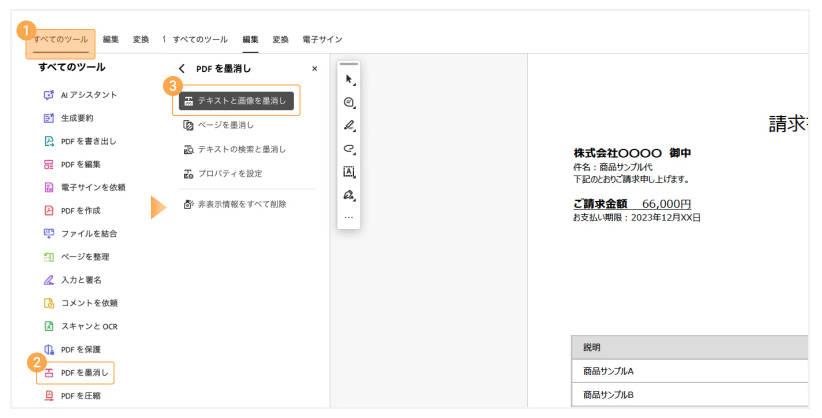Click テキストと画像を墨消し button
Screen dimensions: 822x418
pyautogui.click(x=236, y=101)
